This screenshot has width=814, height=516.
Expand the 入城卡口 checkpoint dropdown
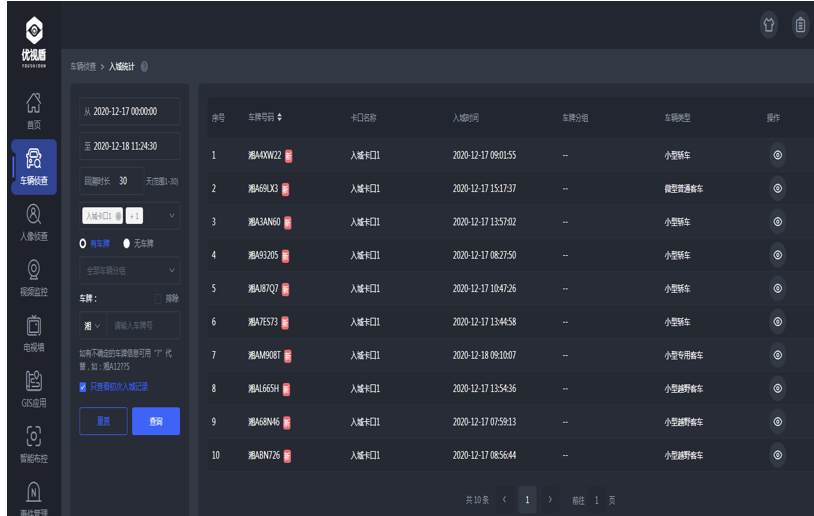(172, 215)
